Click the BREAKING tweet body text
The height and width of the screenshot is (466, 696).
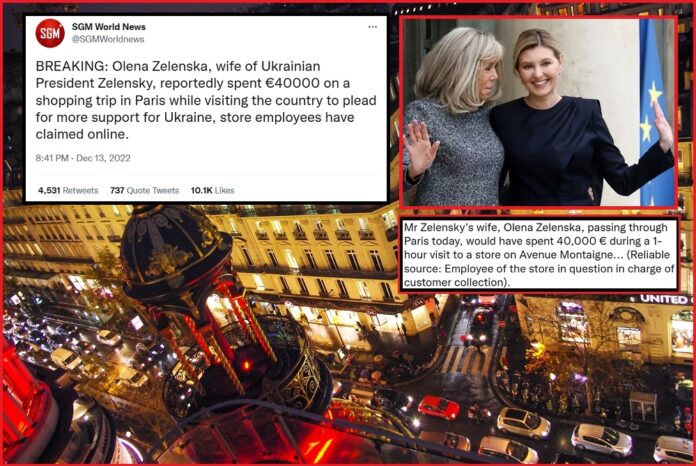click(206, 100)
